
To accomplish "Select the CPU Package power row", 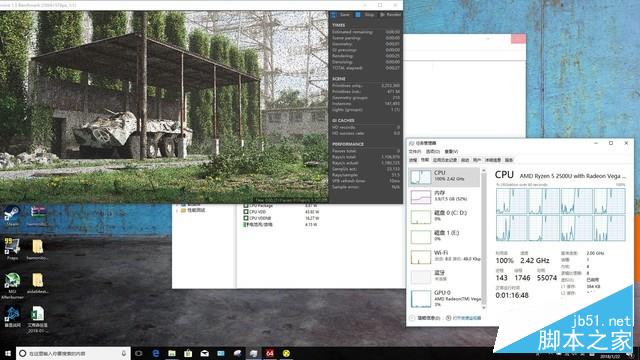I will click(282, 206).
